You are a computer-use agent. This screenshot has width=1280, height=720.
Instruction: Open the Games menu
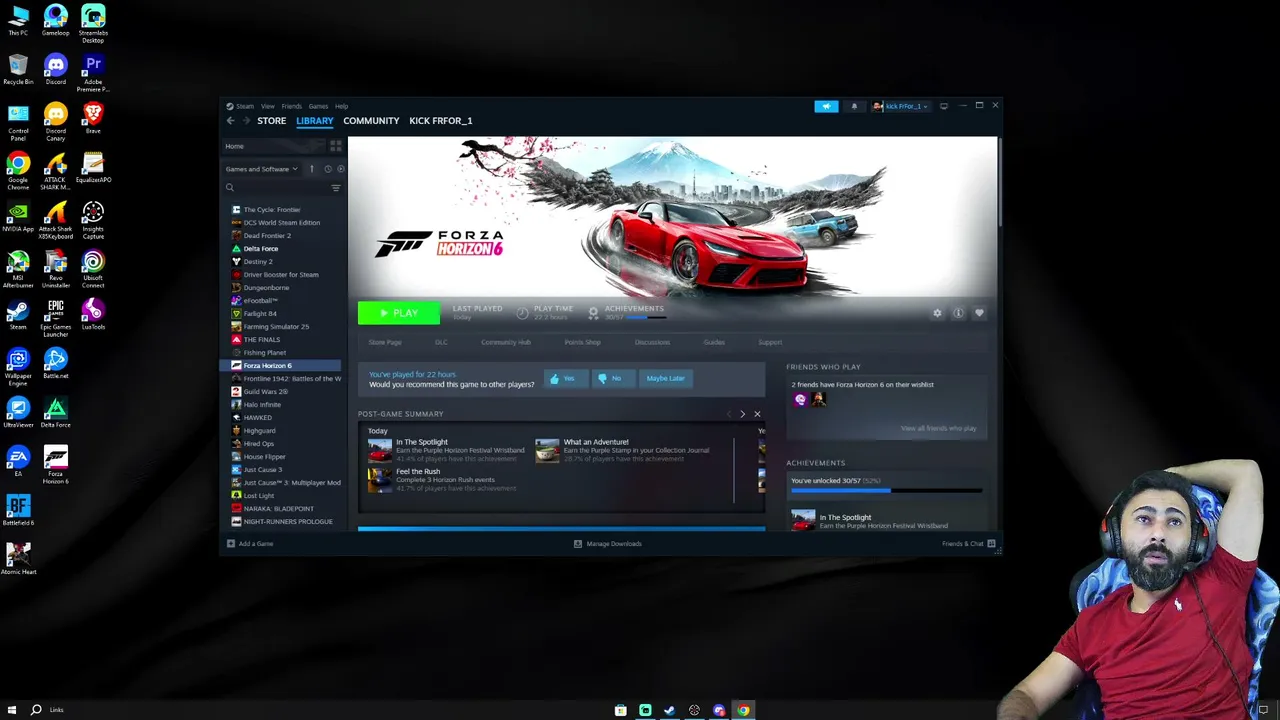click(318, 106)
